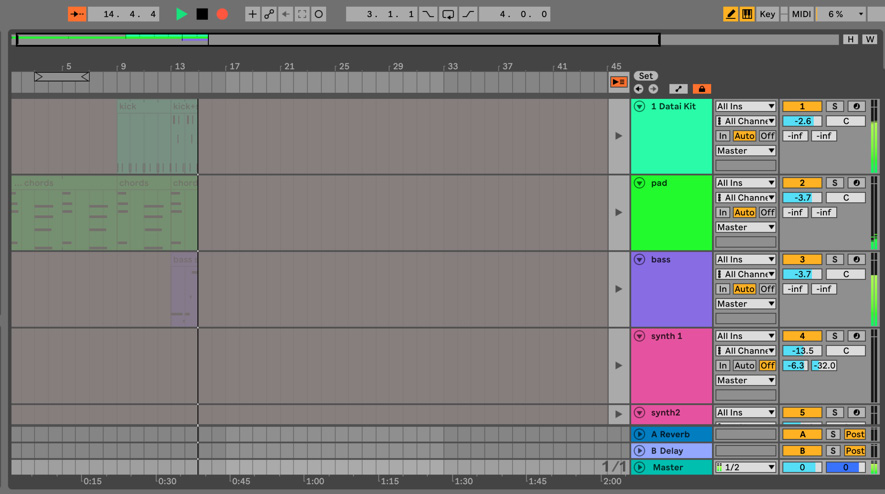Click the pan C field on pad track
The height and width of the screenshot is (494, 885).
point(845,198)
